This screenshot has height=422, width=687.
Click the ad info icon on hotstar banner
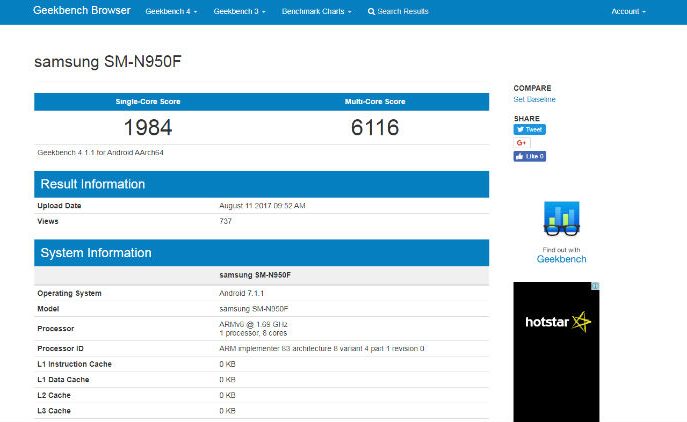596,286
